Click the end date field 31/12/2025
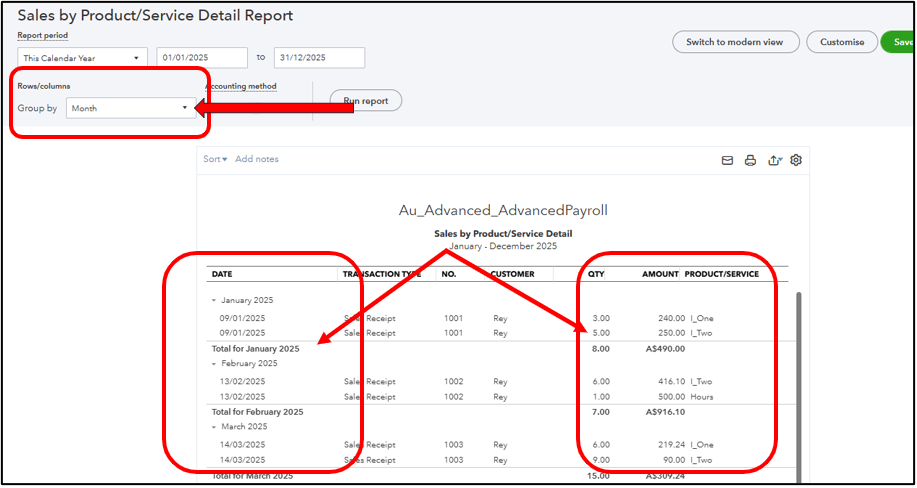917x488 pixels. [319, 58]
